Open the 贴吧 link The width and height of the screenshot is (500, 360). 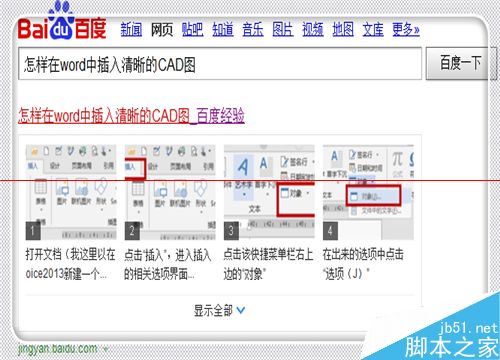pyautogui.click(x=192, y=29)
